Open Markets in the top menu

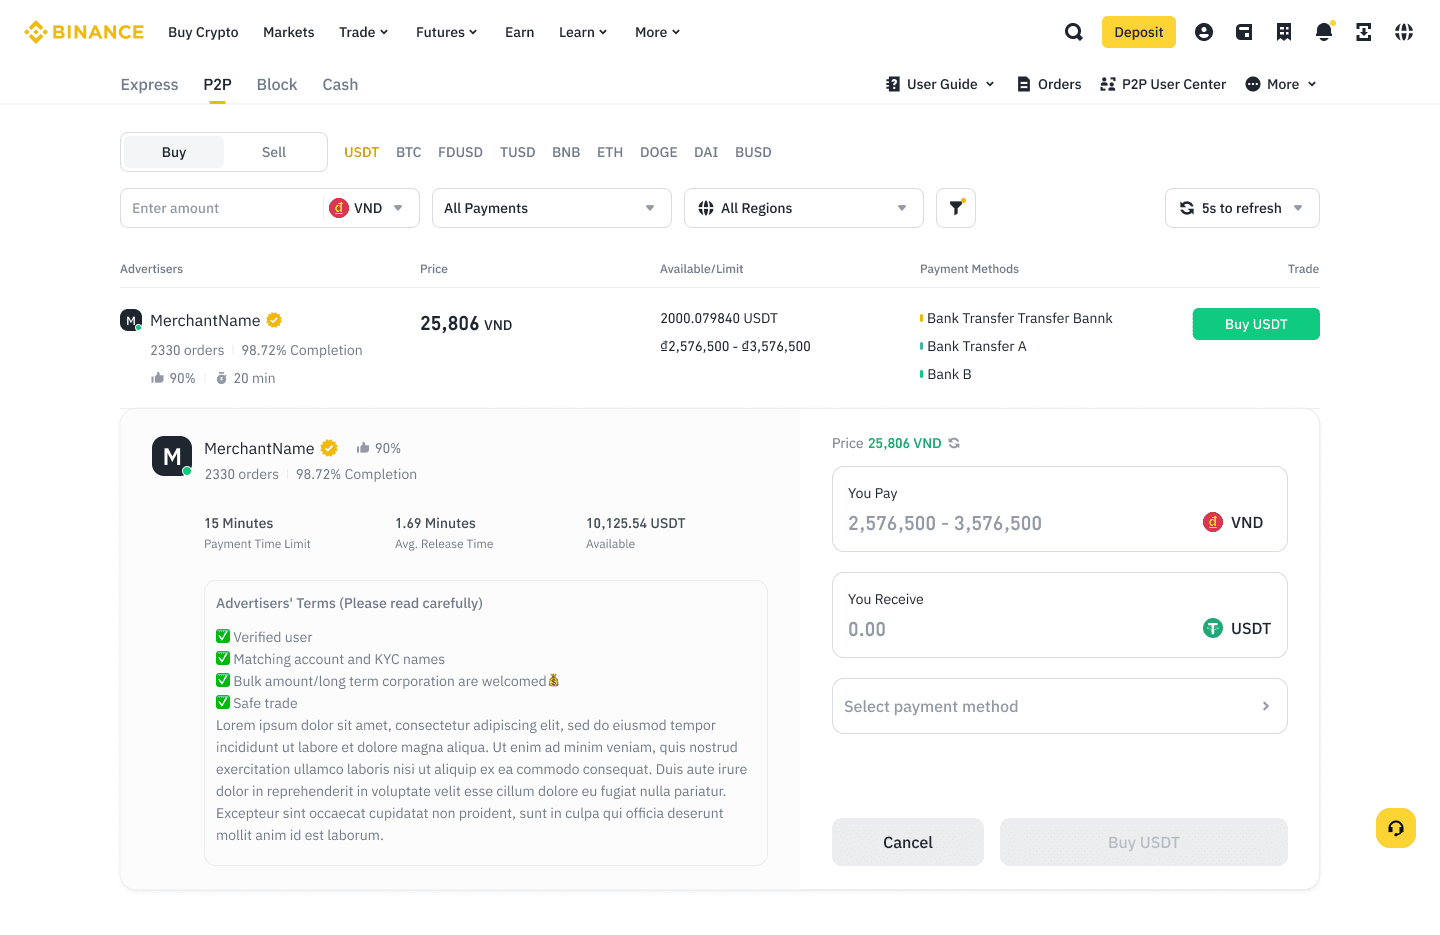pos(288,32)
